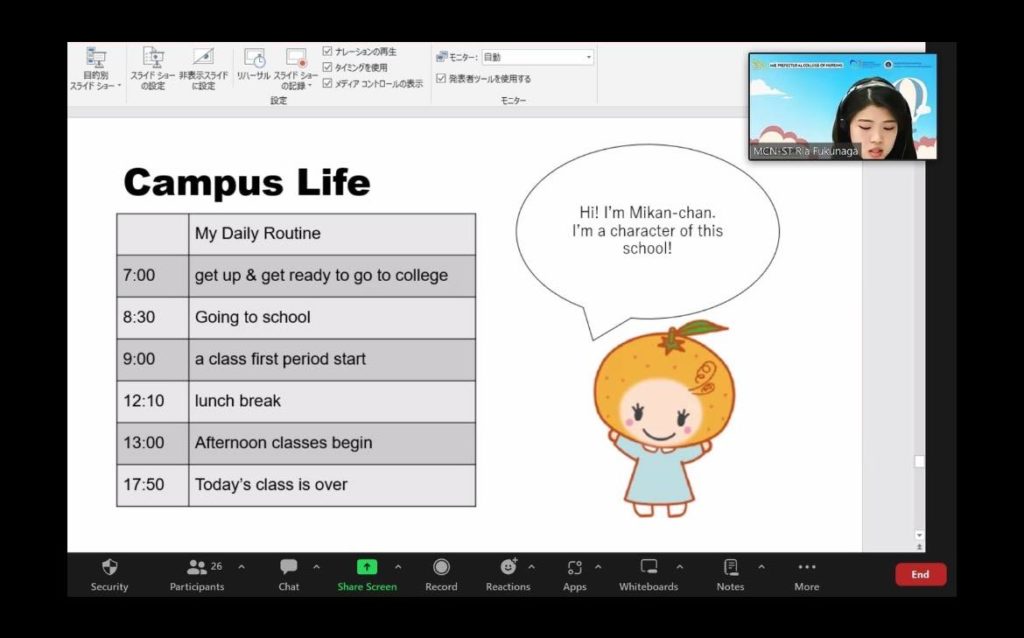This screenshot has height=638, width=1024.
Task: Click the slide pane scrollbar down arrow
Action: [920, 535]
